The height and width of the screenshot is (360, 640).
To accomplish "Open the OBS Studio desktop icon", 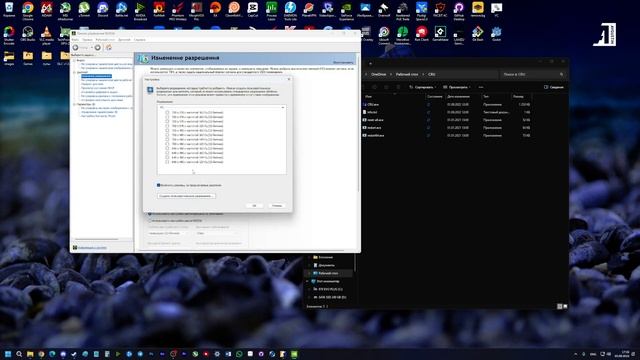I will click(x=28, y=32).
